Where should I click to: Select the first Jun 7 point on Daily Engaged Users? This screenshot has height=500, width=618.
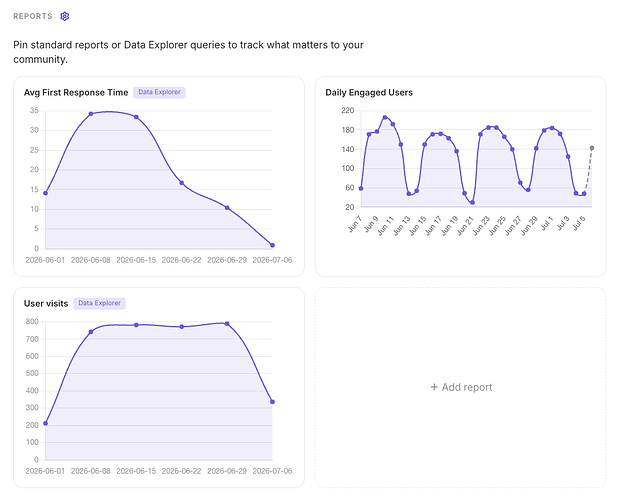361,189
